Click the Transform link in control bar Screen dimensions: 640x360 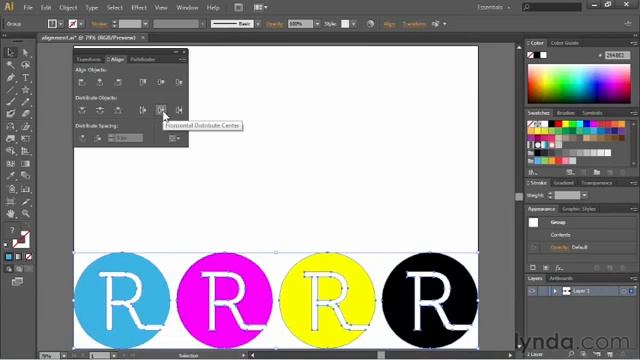click(x=414, y=24)
